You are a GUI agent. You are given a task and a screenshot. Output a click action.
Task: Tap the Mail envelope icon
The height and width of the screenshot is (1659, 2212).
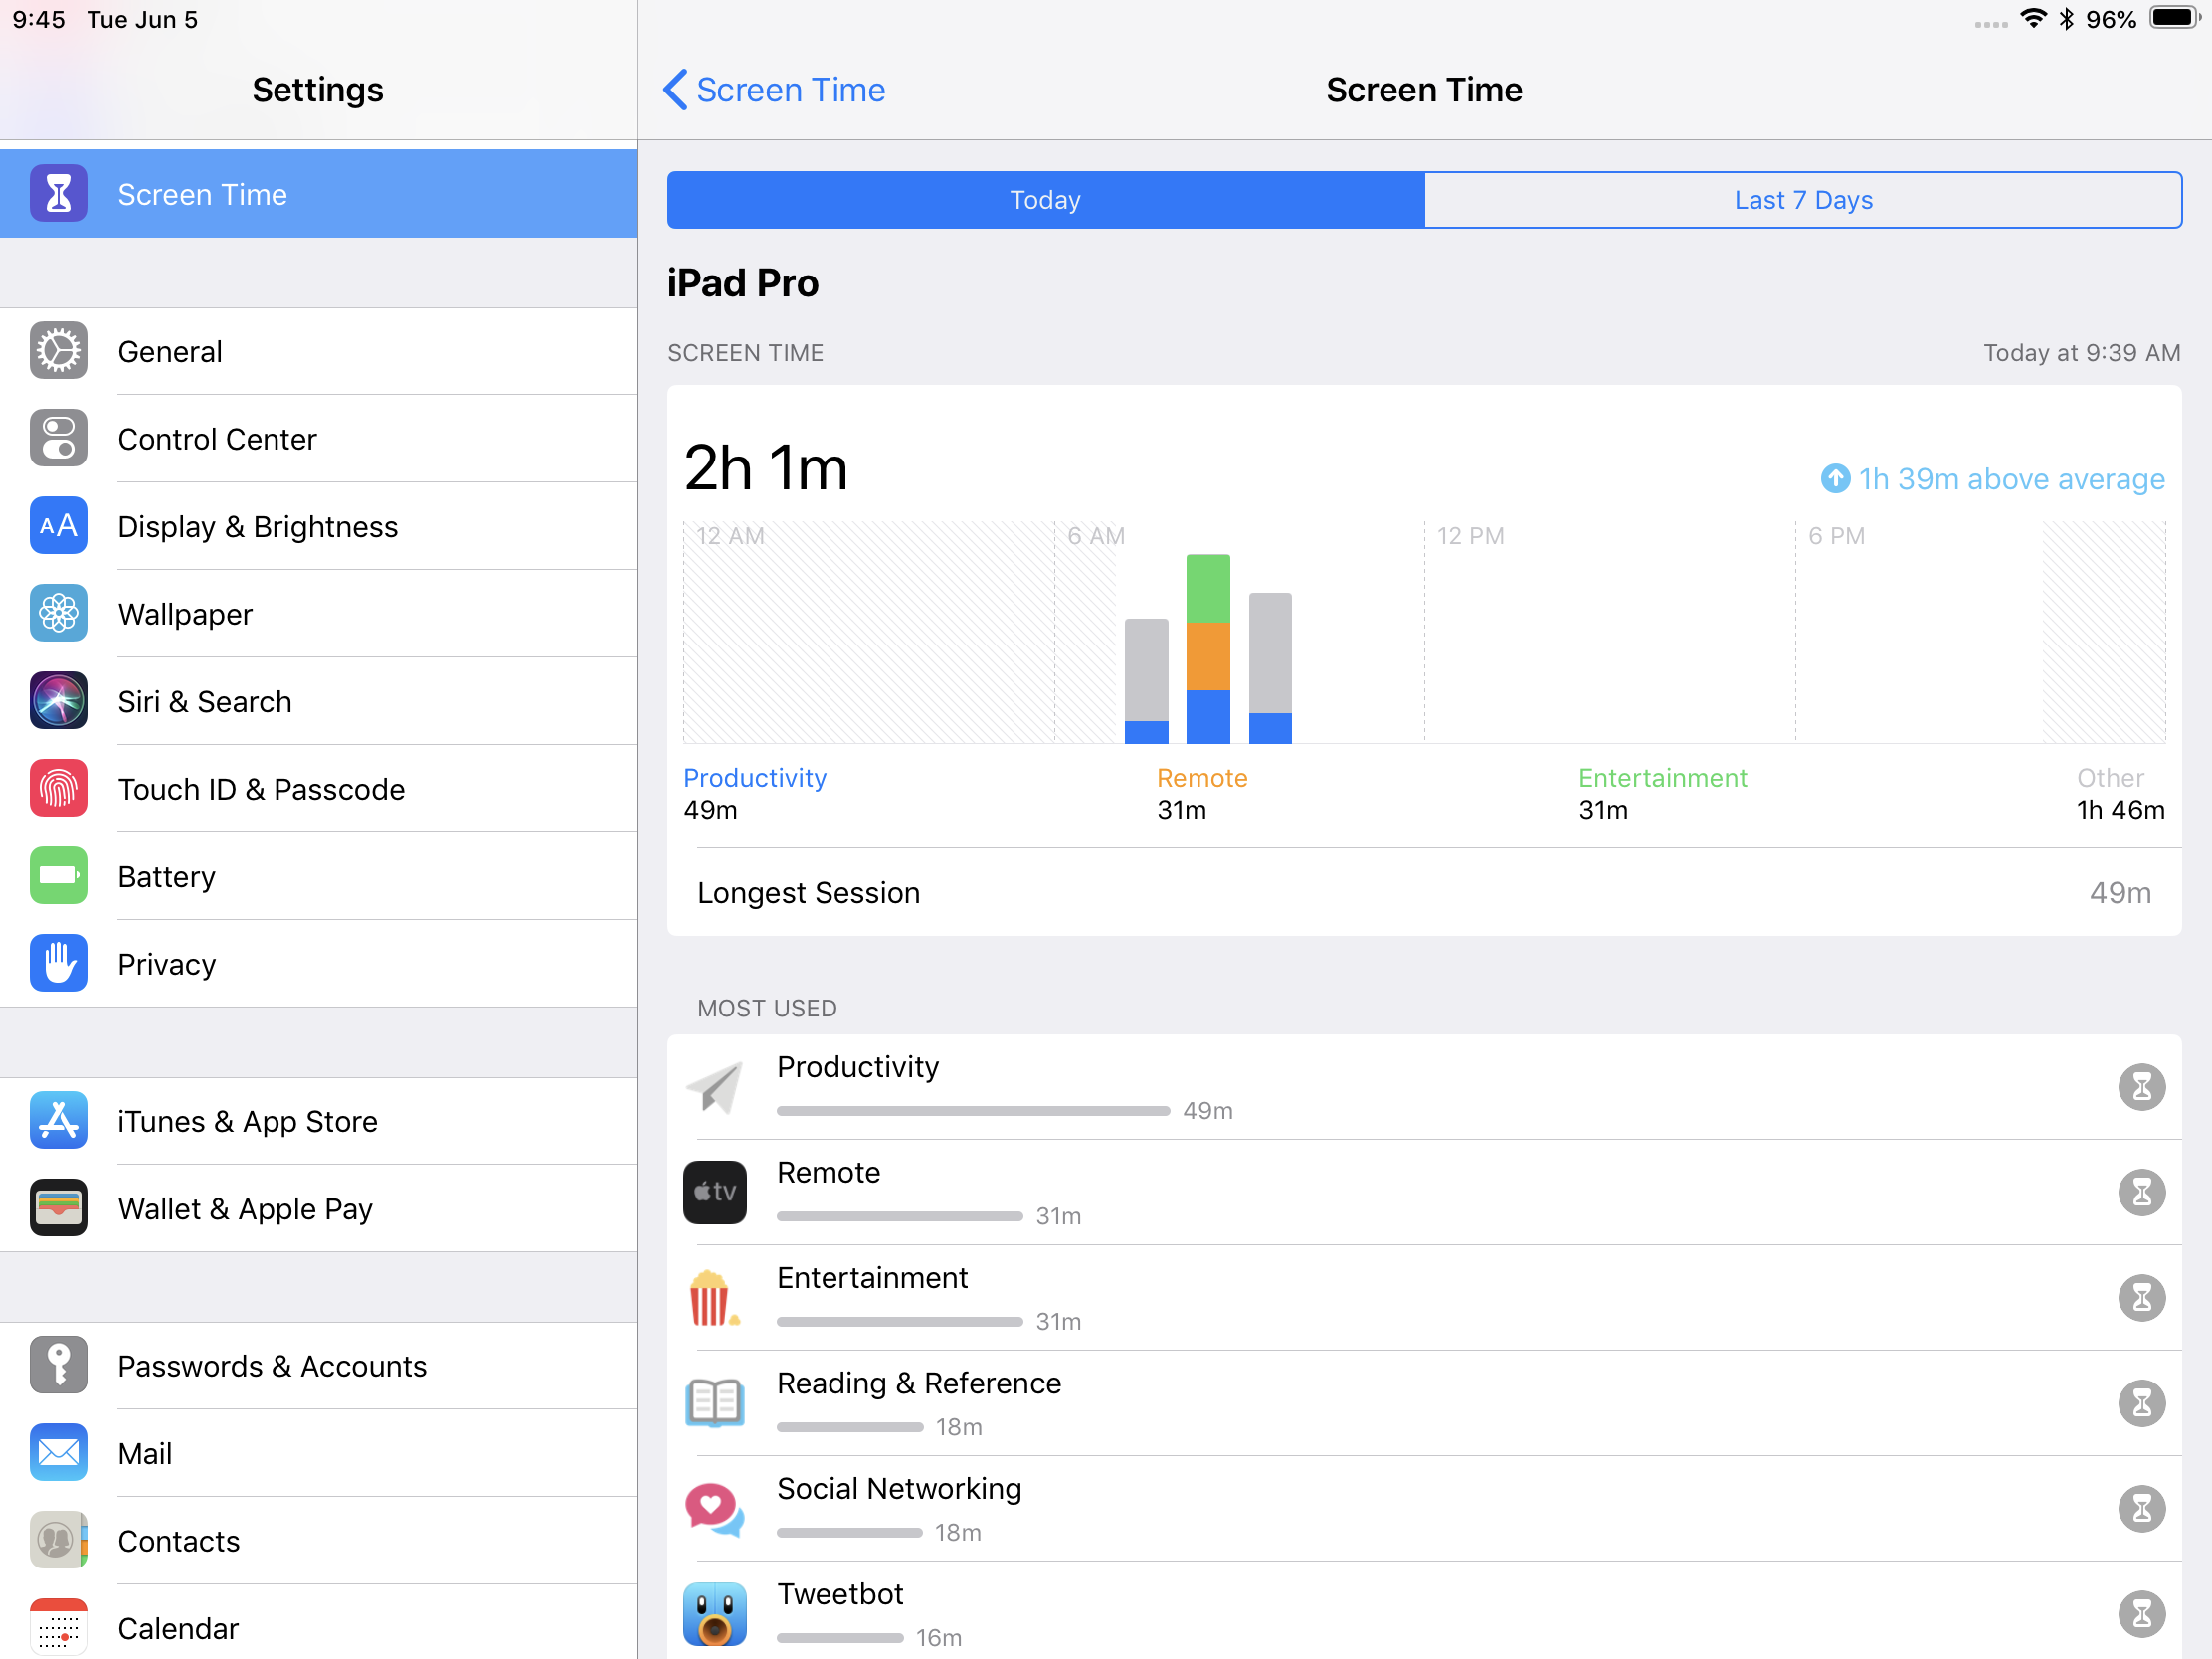58,1453
